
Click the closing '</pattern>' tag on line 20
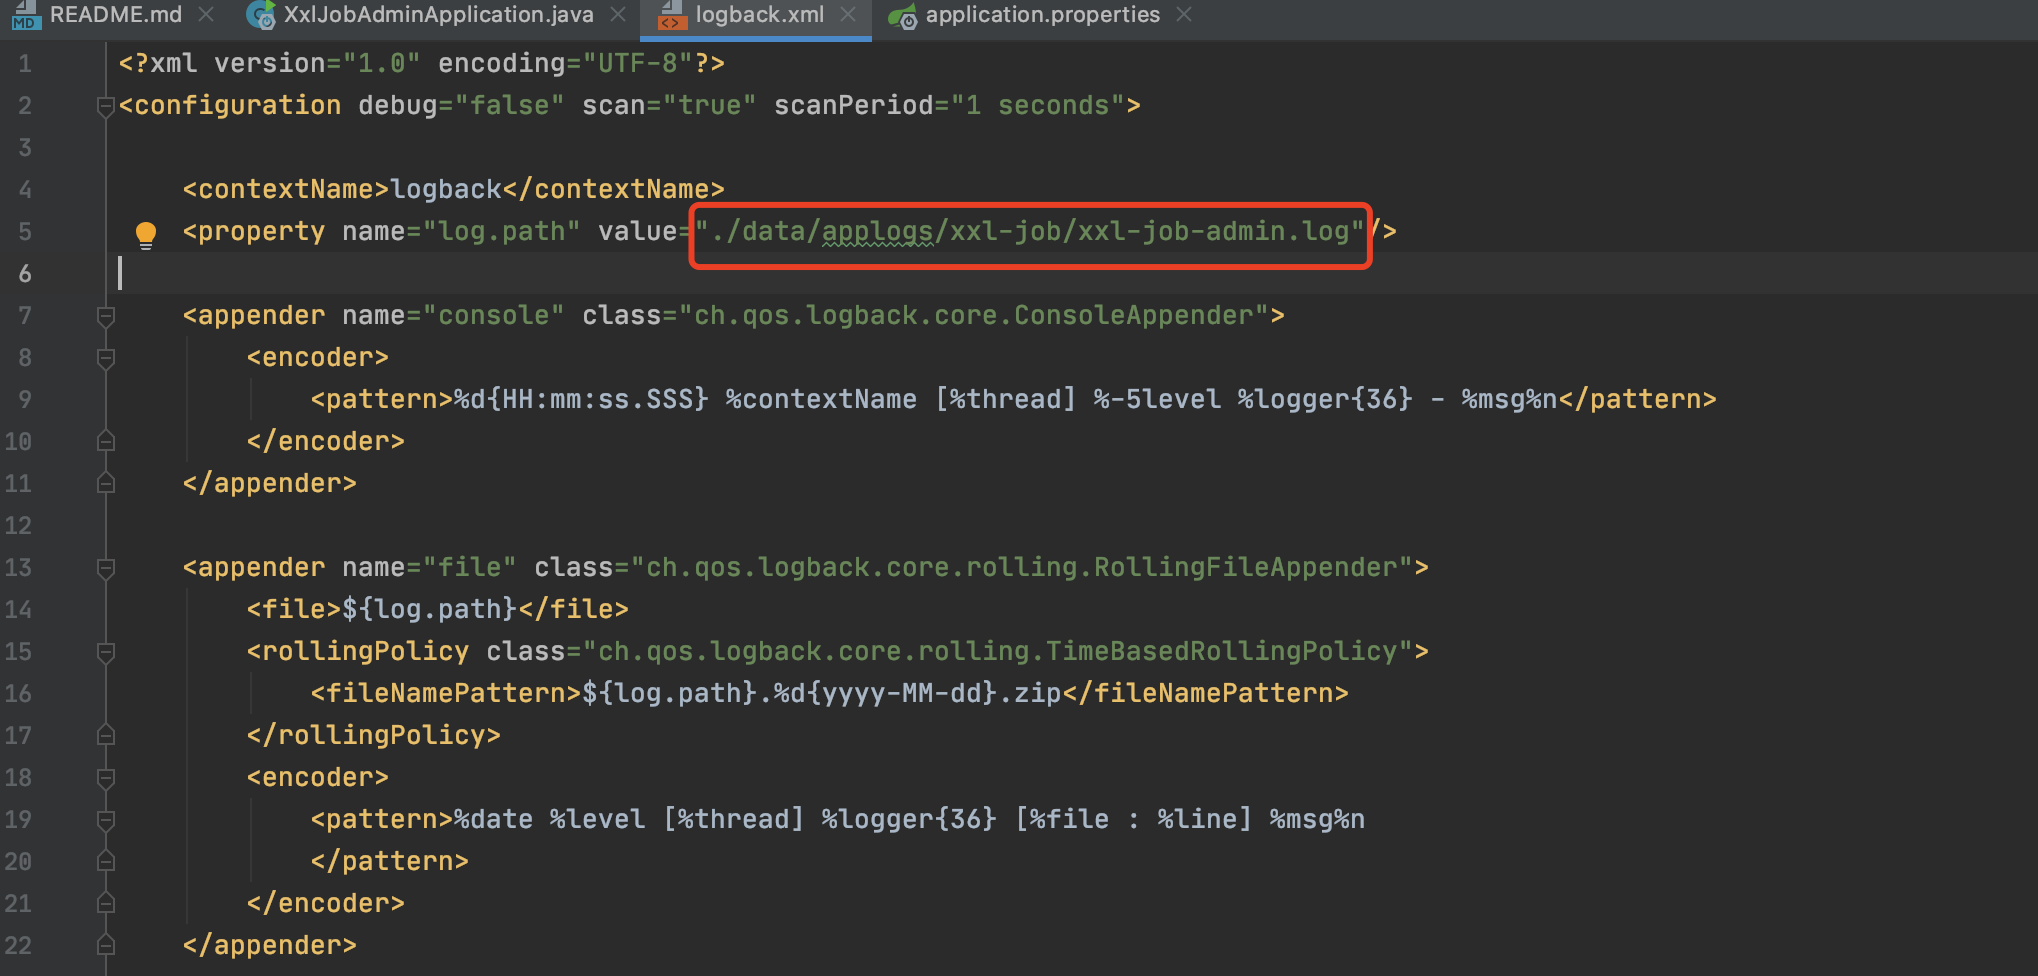tap(390, 862)
